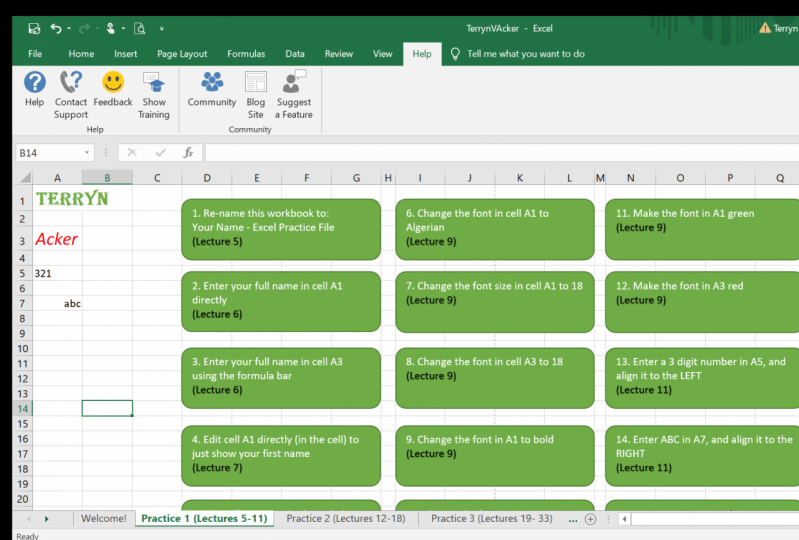The image size is (799, 540).
Task: Switch to the Insert ribbon tab
Action: (x=125, y=53)
